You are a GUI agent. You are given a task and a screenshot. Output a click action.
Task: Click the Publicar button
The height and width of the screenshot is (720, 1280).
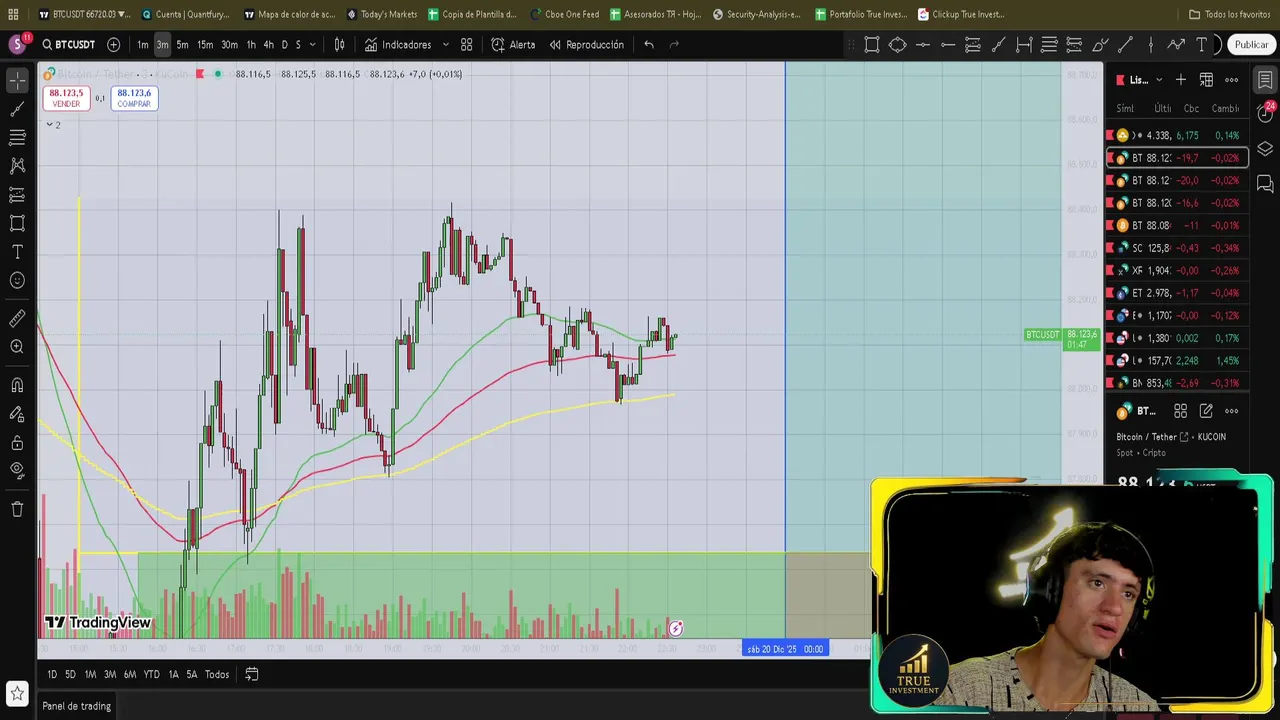pyautogui.click(x=1251, y=45)
